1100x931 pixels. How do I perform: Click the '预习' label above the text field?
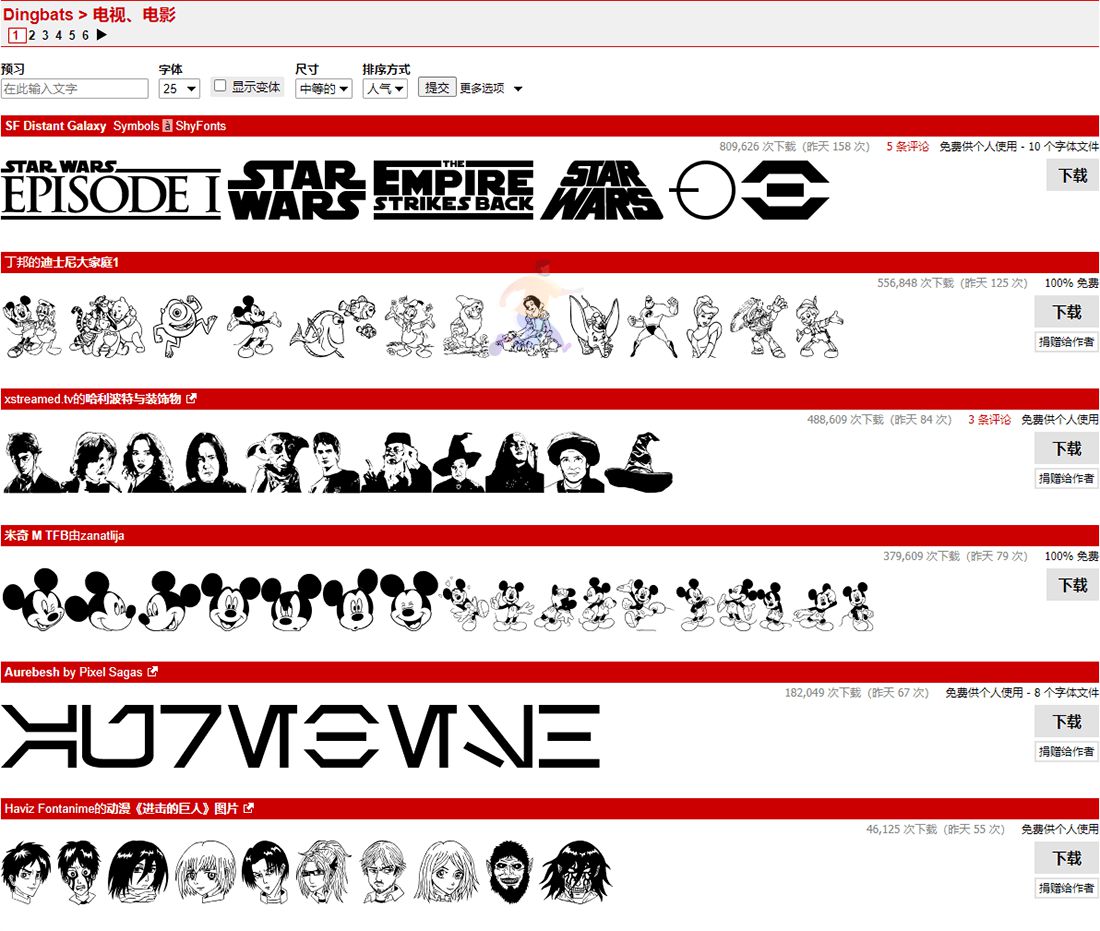(13, 69)
